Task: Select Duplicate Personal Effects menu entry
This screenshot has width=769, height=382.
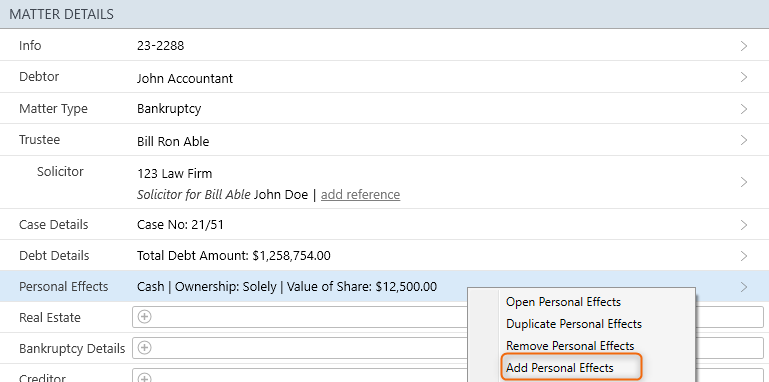Action: tap(574, 324)
